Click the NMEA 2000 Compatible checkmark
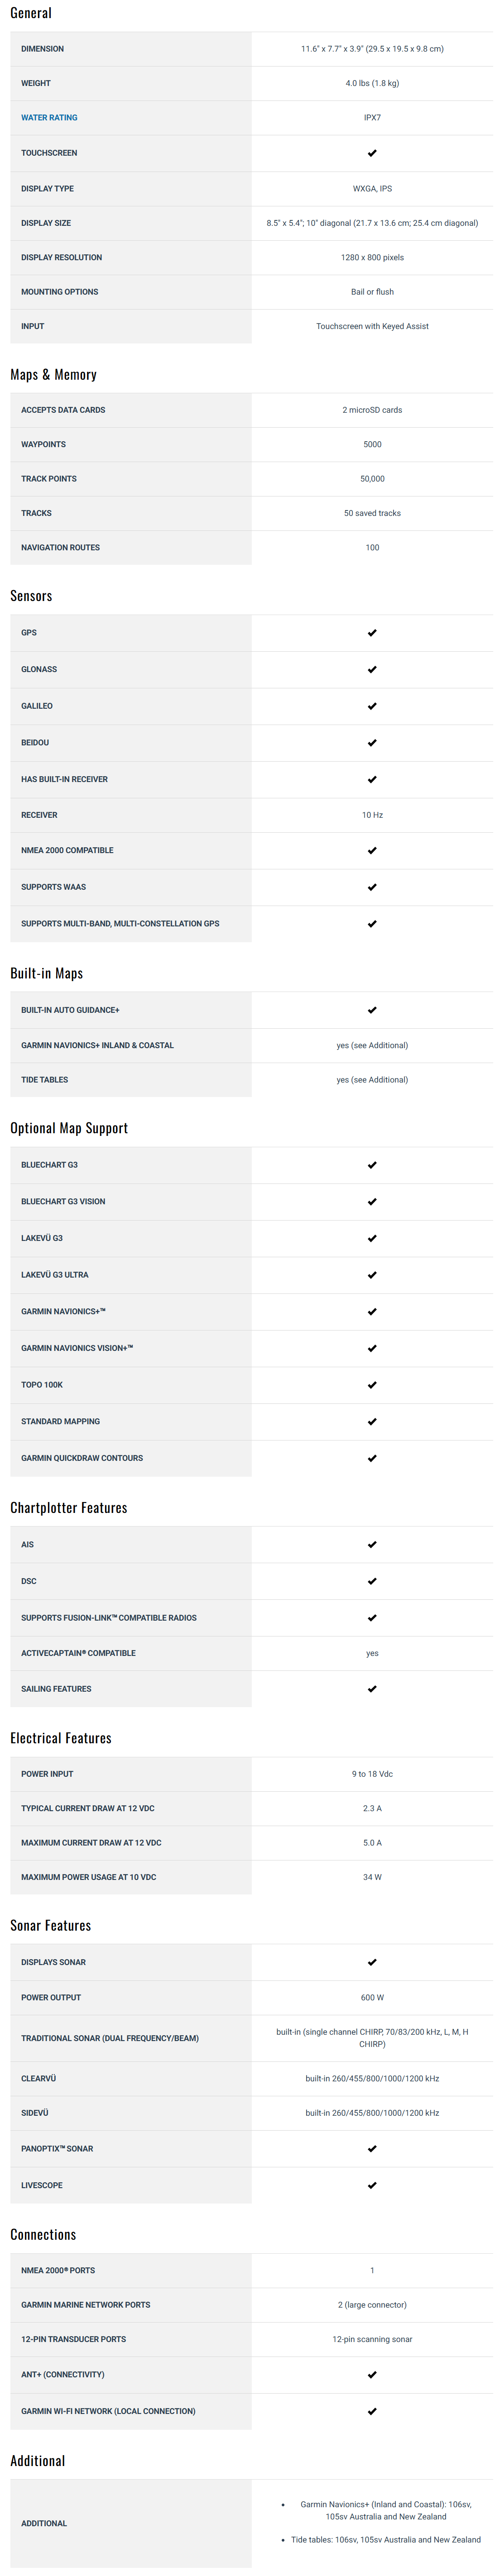Image resolution: width=500 pixels, height=2576 pixels. [x=372, y=851]
